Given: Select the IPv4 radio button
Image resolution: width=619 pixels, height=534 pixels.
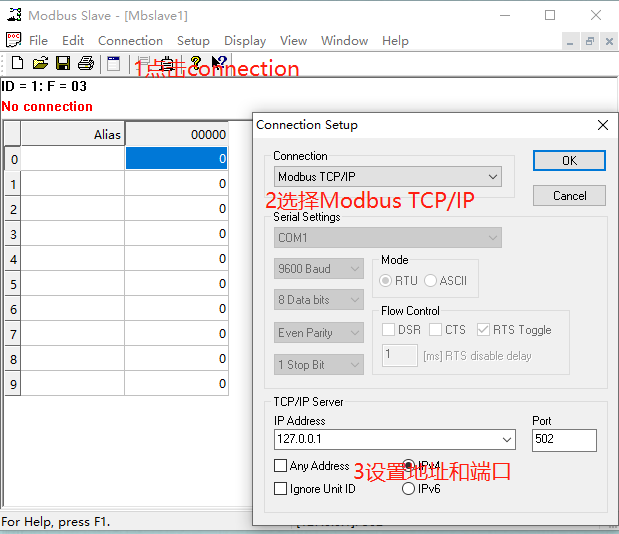Looking at the screenshot, I should [x=408, y=465].
